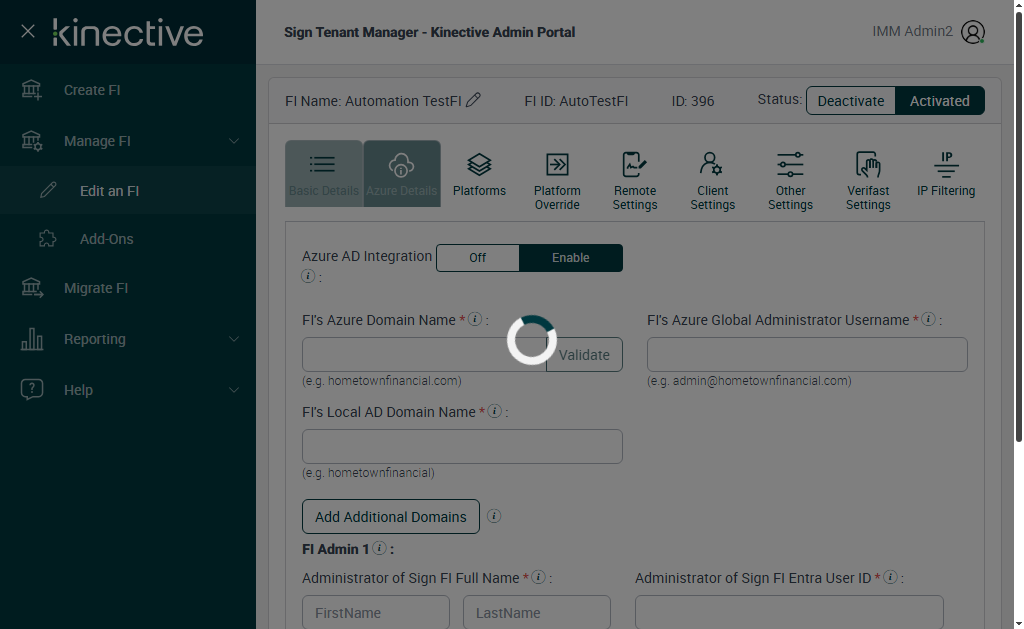Open the IP Filtering icon
1024x629 pixels.
(946, 165)
